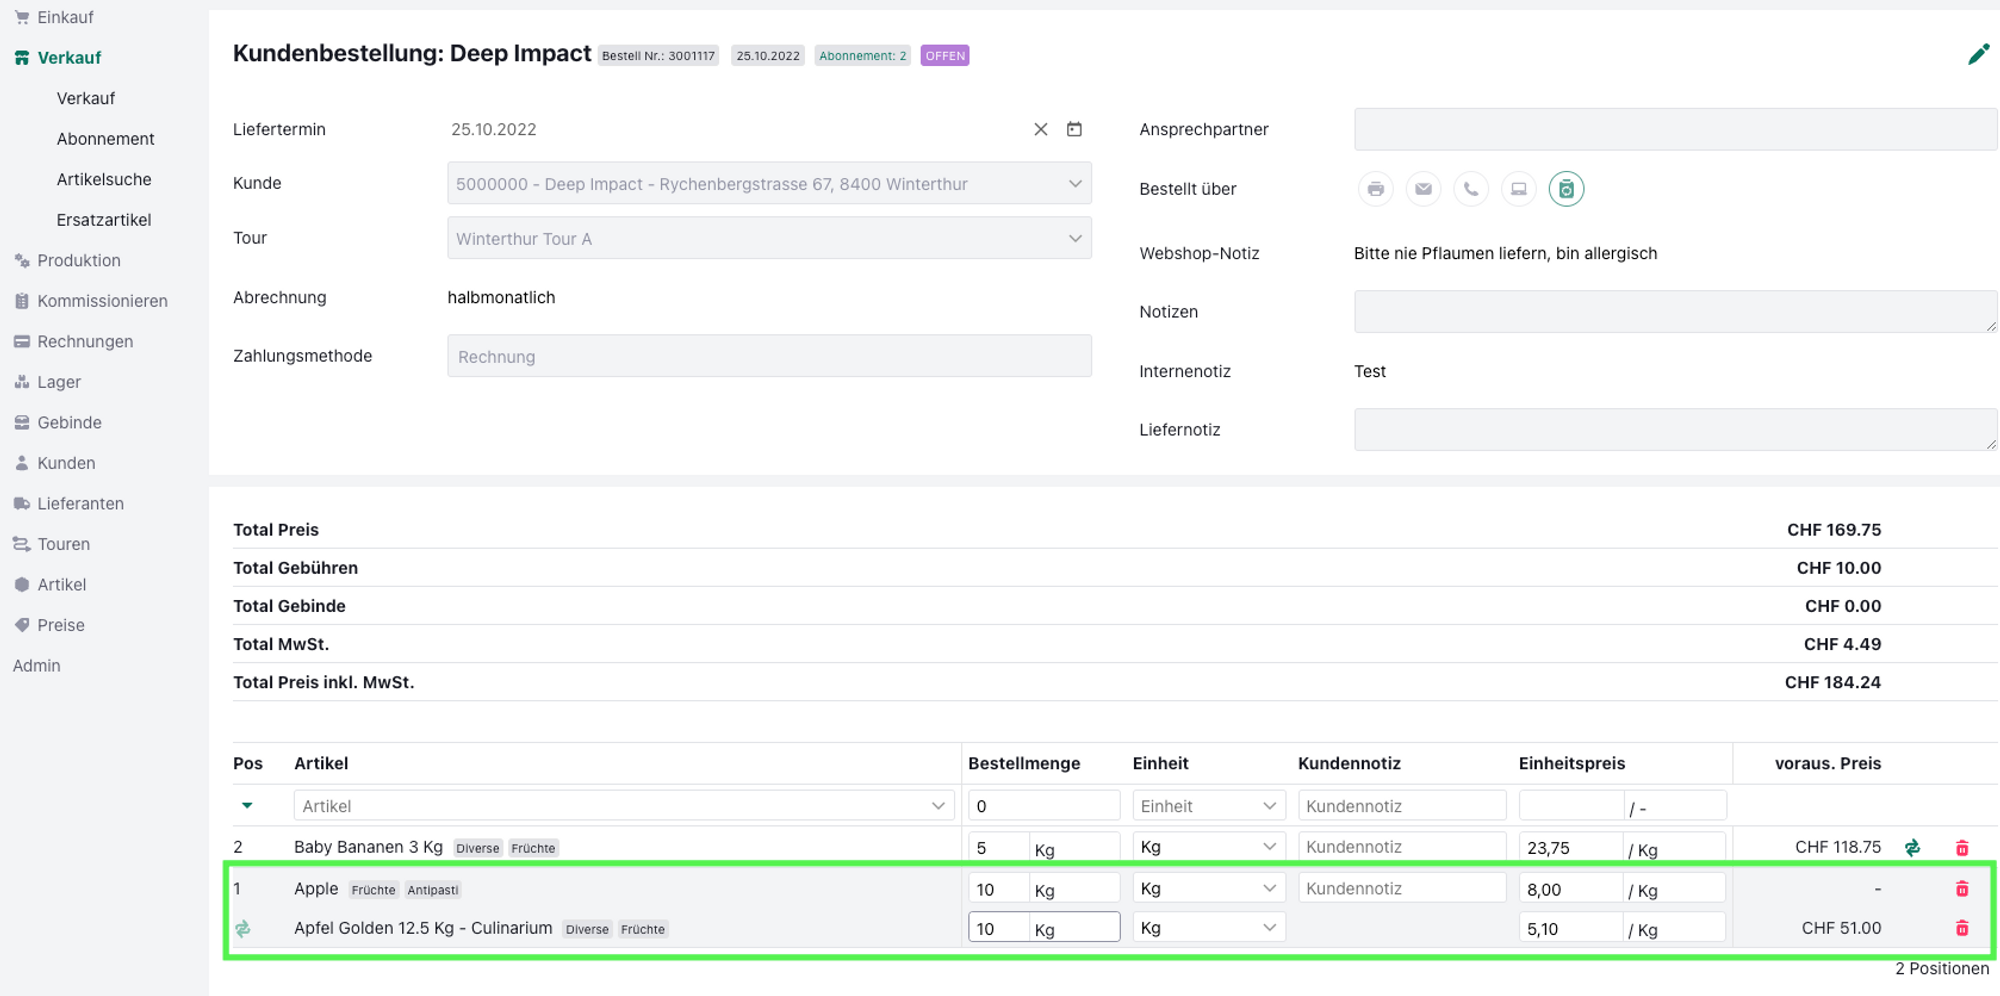Open the Kommissionieren section
Image resolution: width=2000 pixels, height=996 pixels.
click(102, 301)
